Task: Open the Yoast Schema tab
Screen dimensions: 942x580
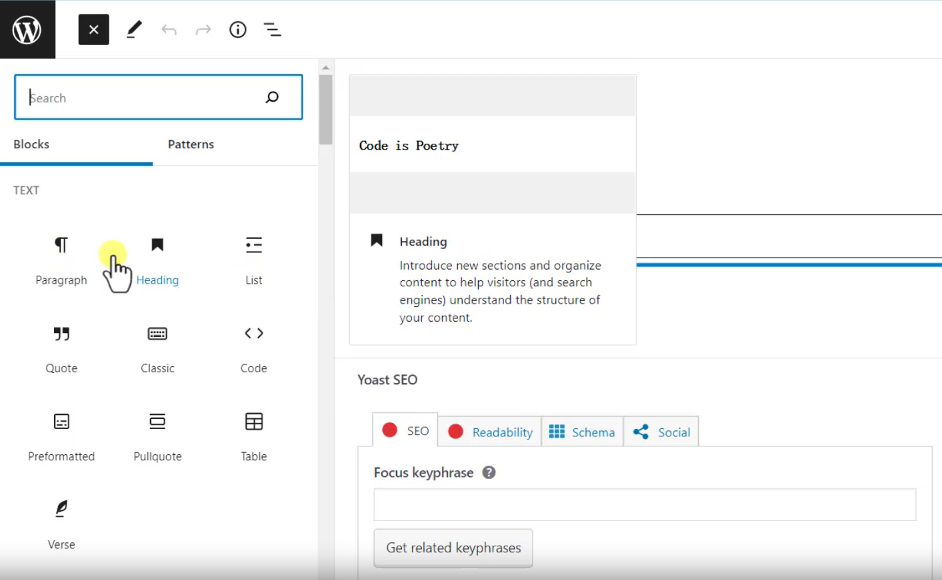Action: coord(582,432)
